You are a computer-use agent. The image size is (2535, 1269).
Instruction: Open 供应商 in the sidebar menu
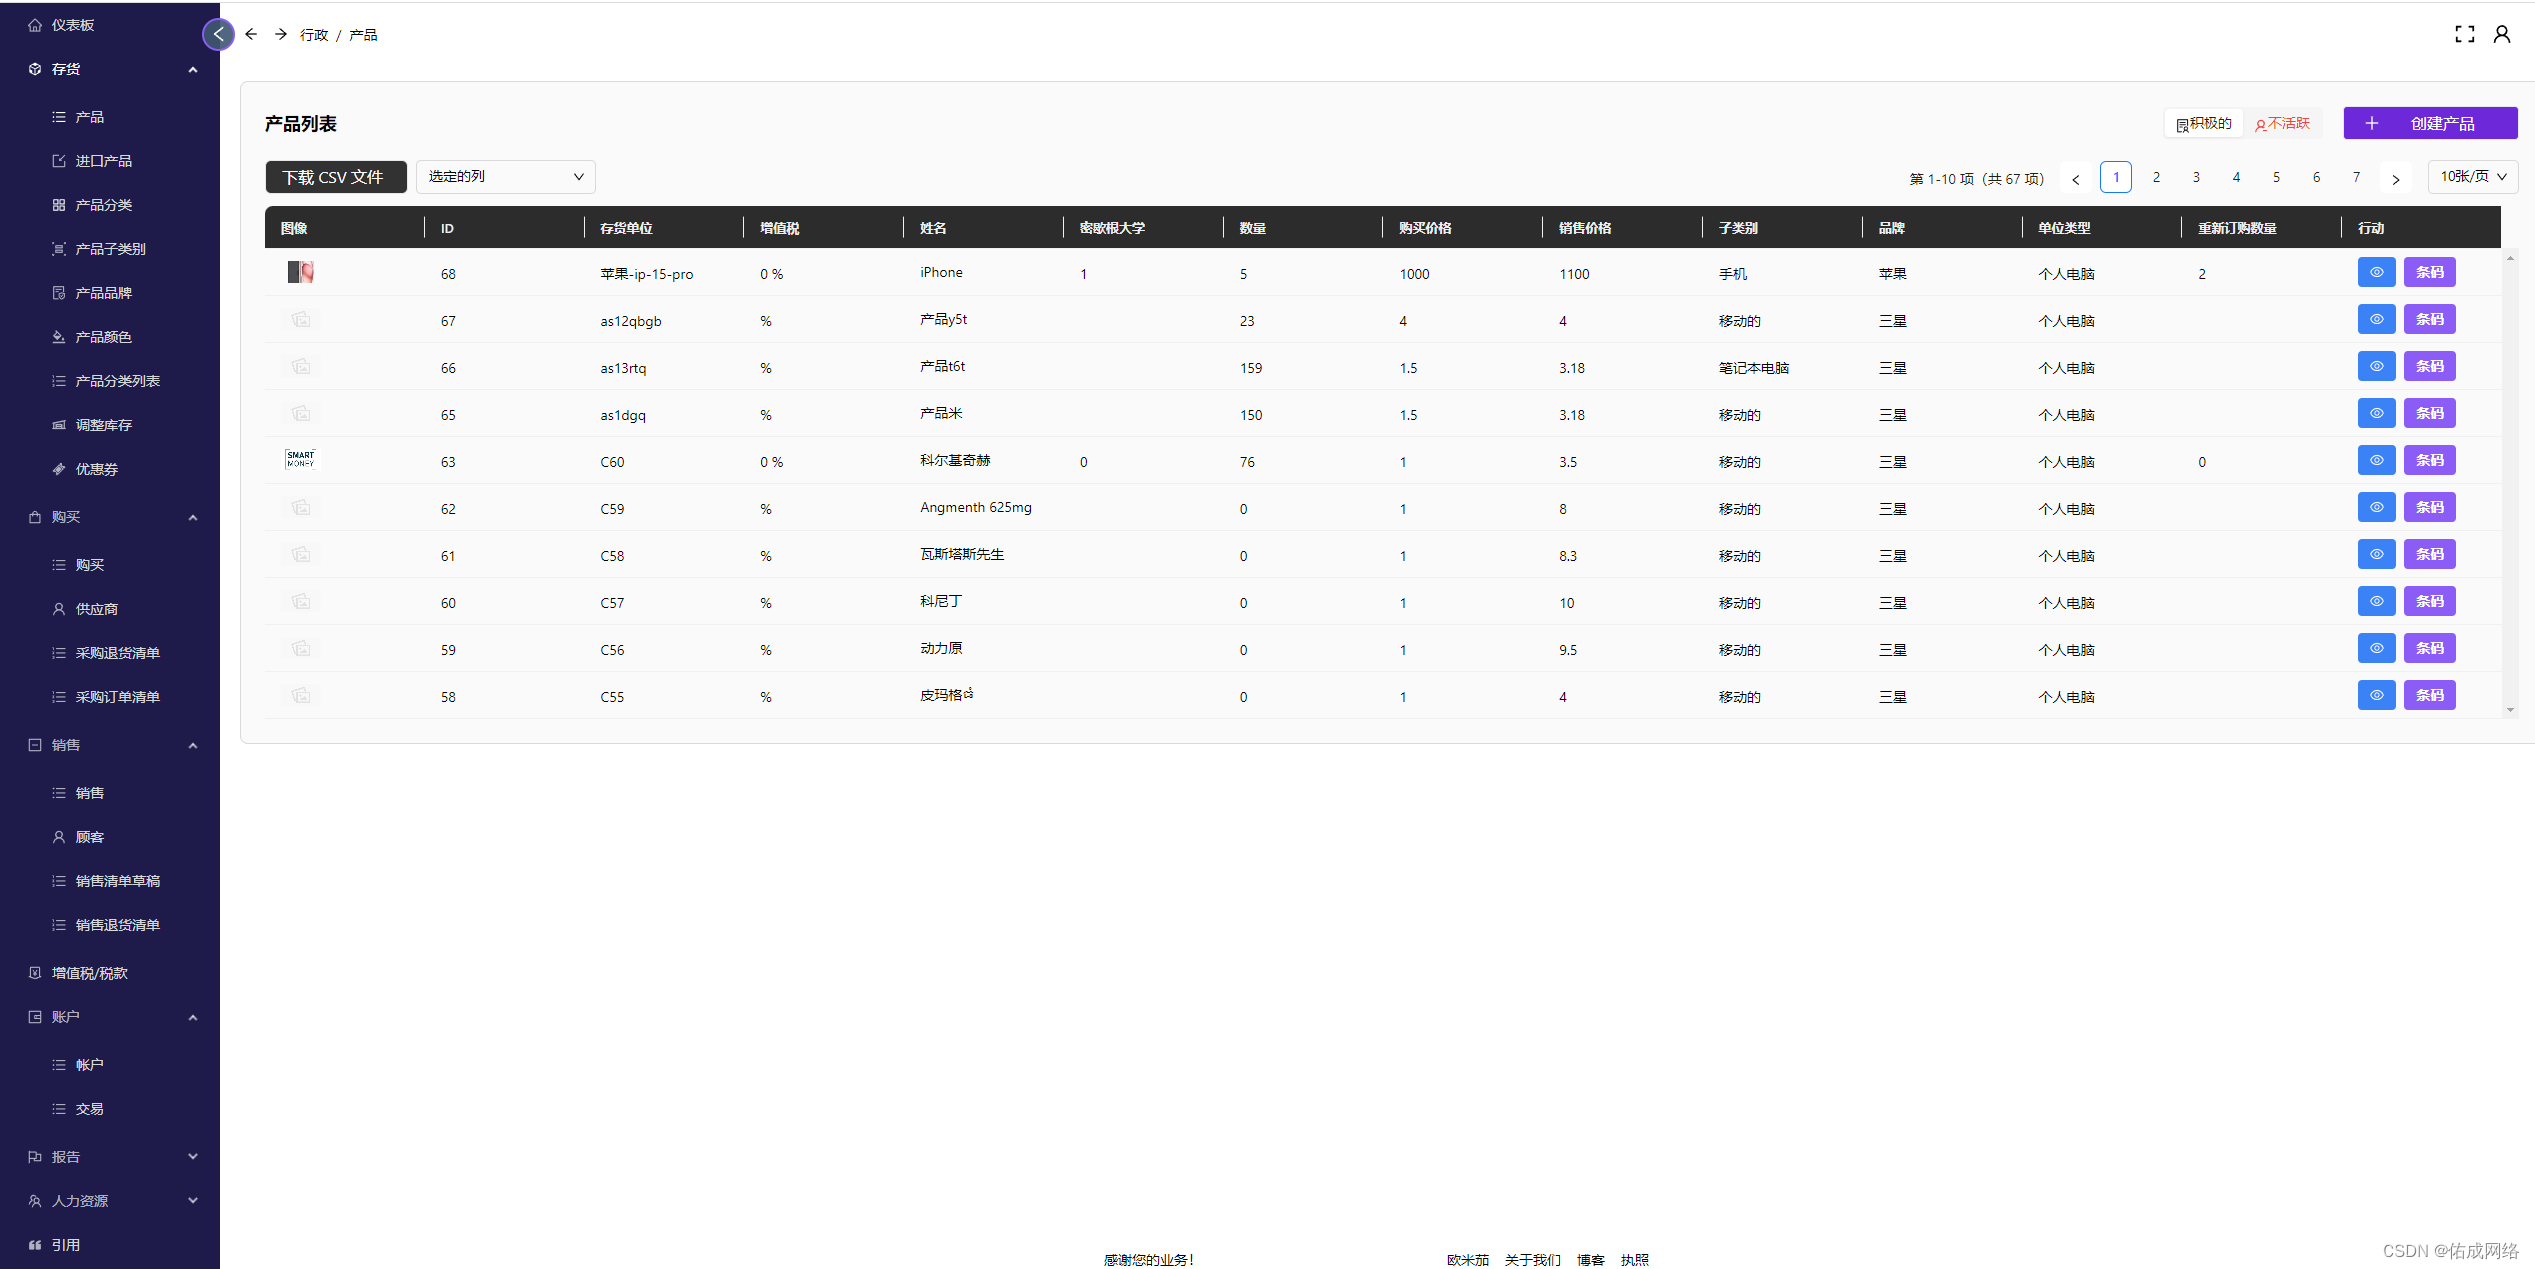97,609
